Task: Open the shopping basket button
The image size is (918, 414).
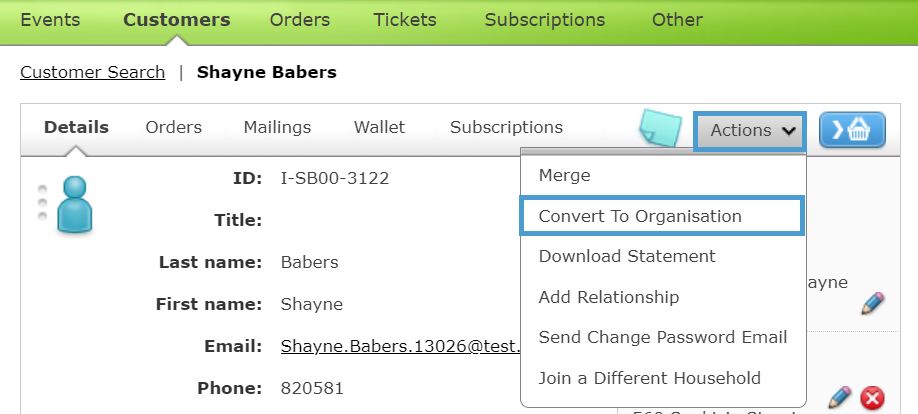Action: point(852,129)
